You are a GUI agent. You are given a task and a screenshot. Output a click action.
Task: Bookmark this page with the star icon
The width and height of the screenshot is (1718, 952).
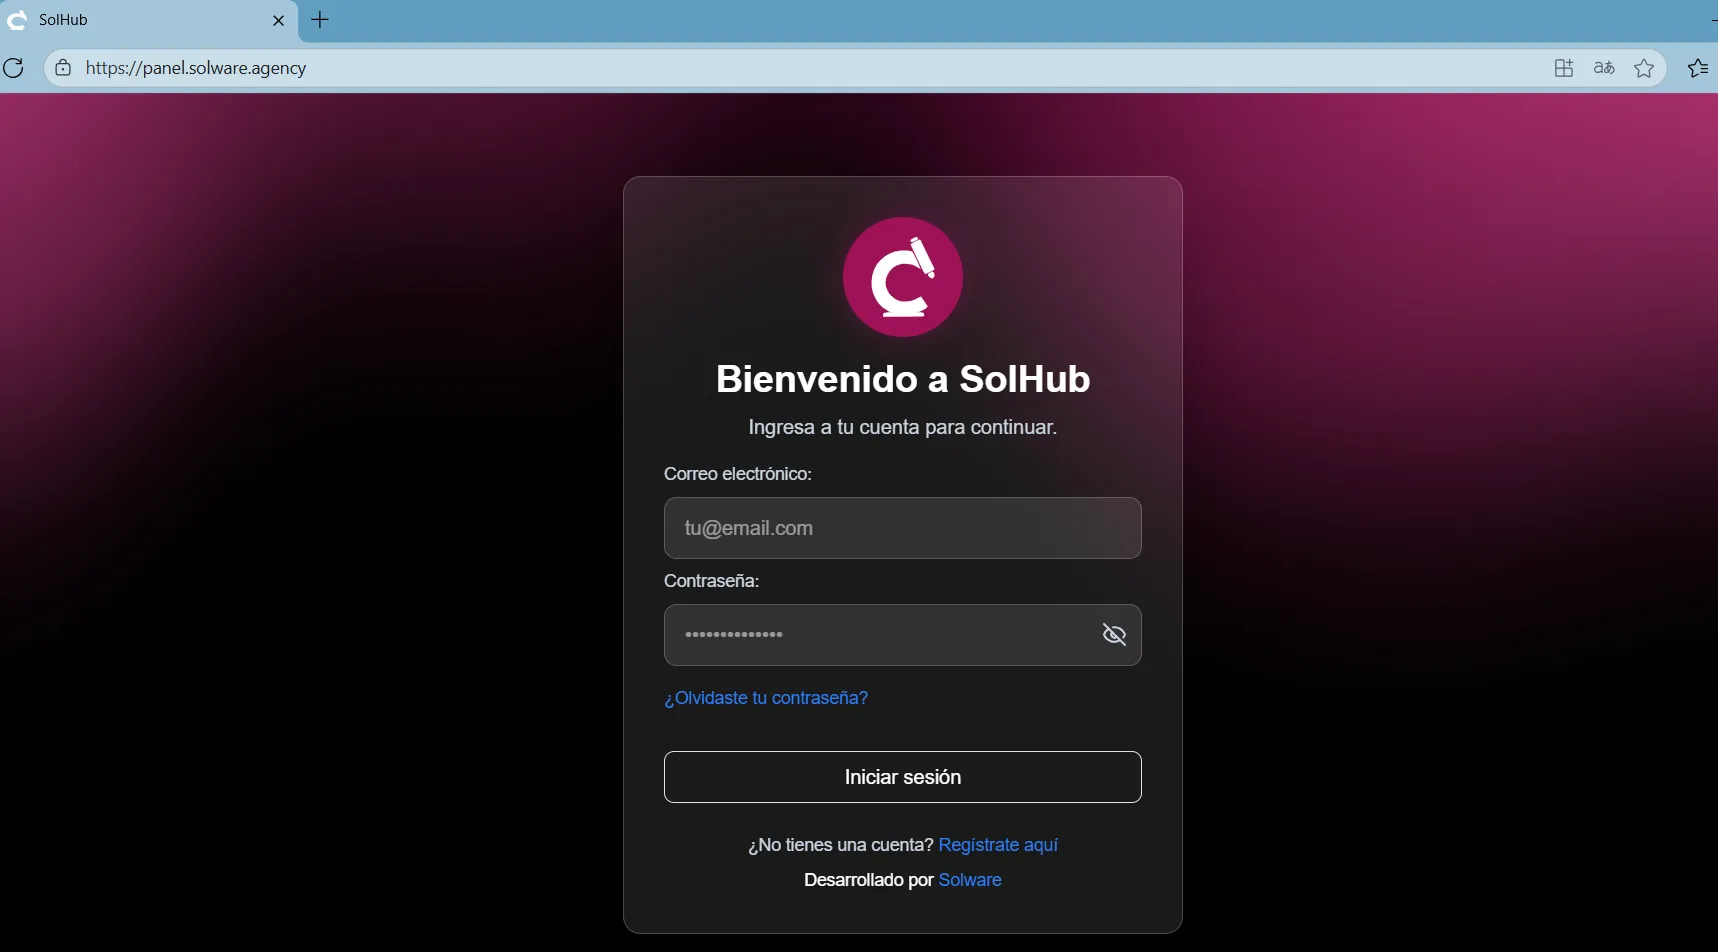[1645, 67]
